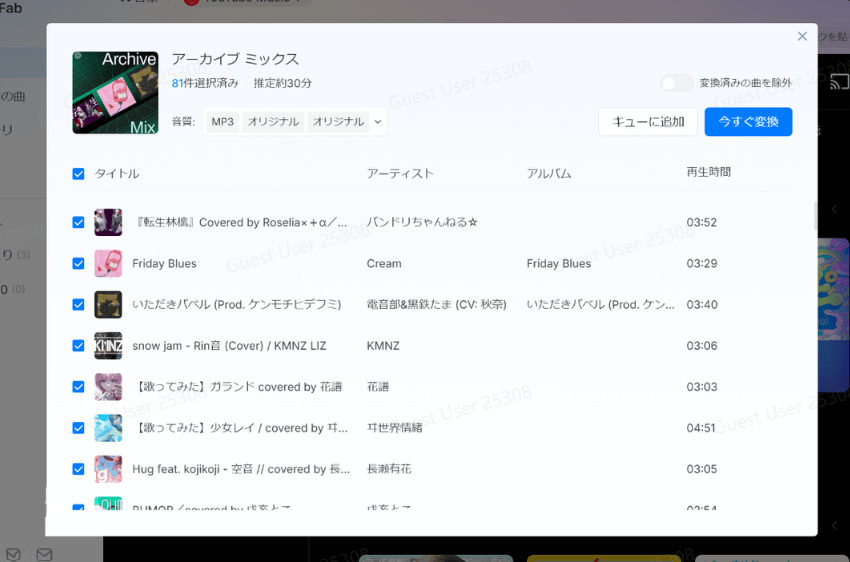Click the 転生林檎 song cover icon

(x=108, y=222)
